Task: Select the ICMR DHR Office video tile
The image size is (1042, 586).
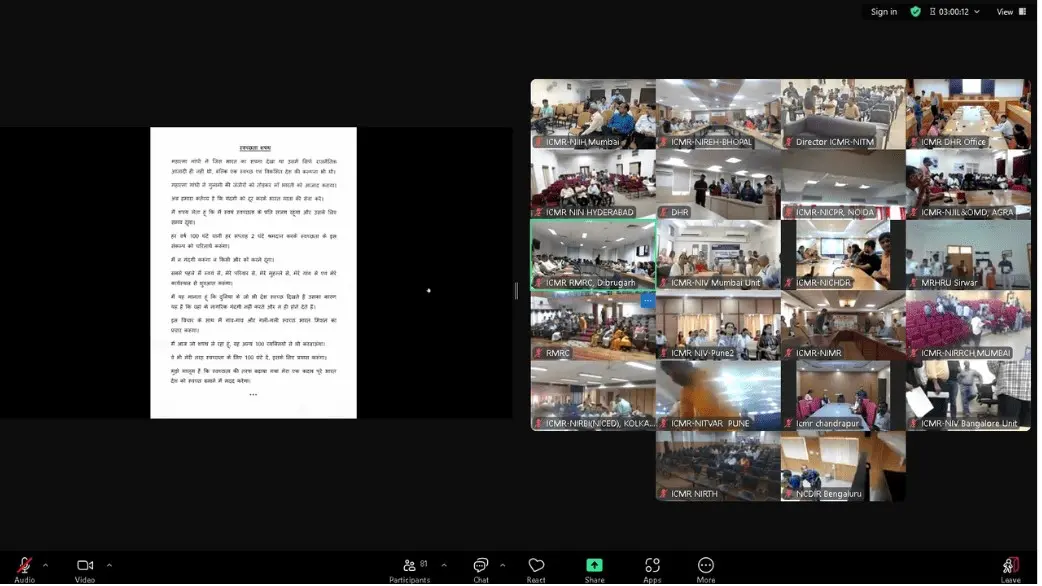Action: [968, 114]
